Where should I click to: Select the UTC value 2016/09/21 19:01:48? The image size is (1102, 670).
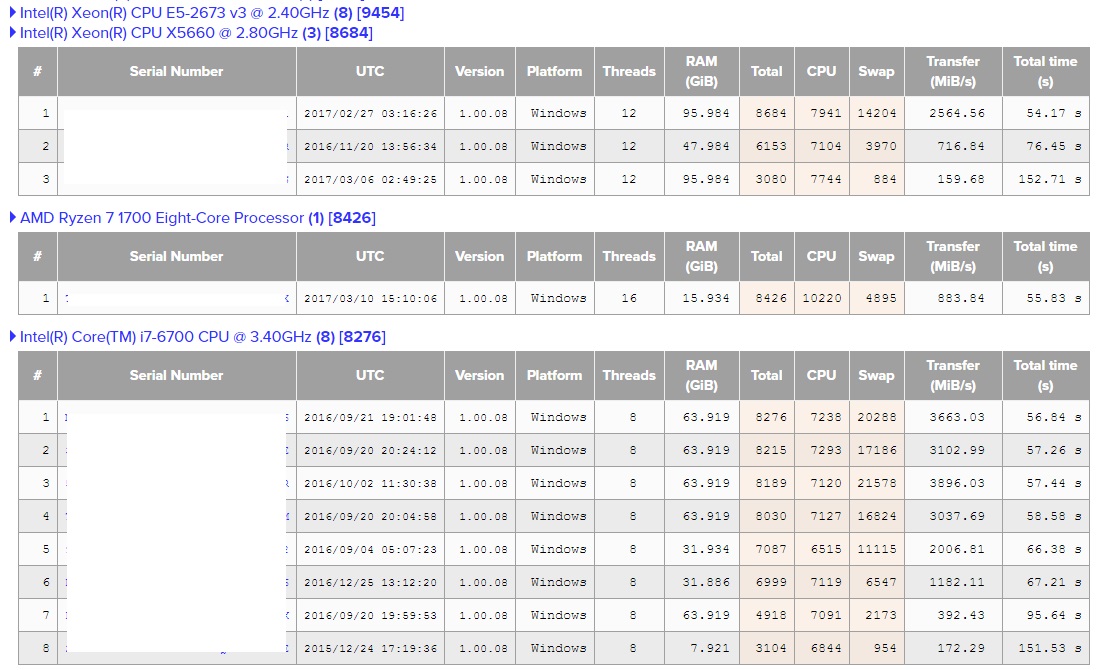370,417
